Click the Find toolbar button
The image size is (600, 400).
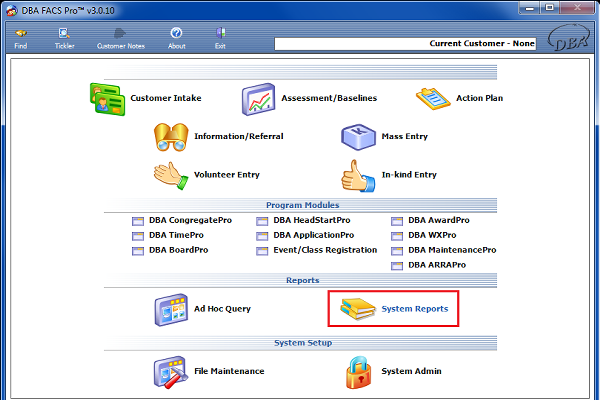(21, 38)
